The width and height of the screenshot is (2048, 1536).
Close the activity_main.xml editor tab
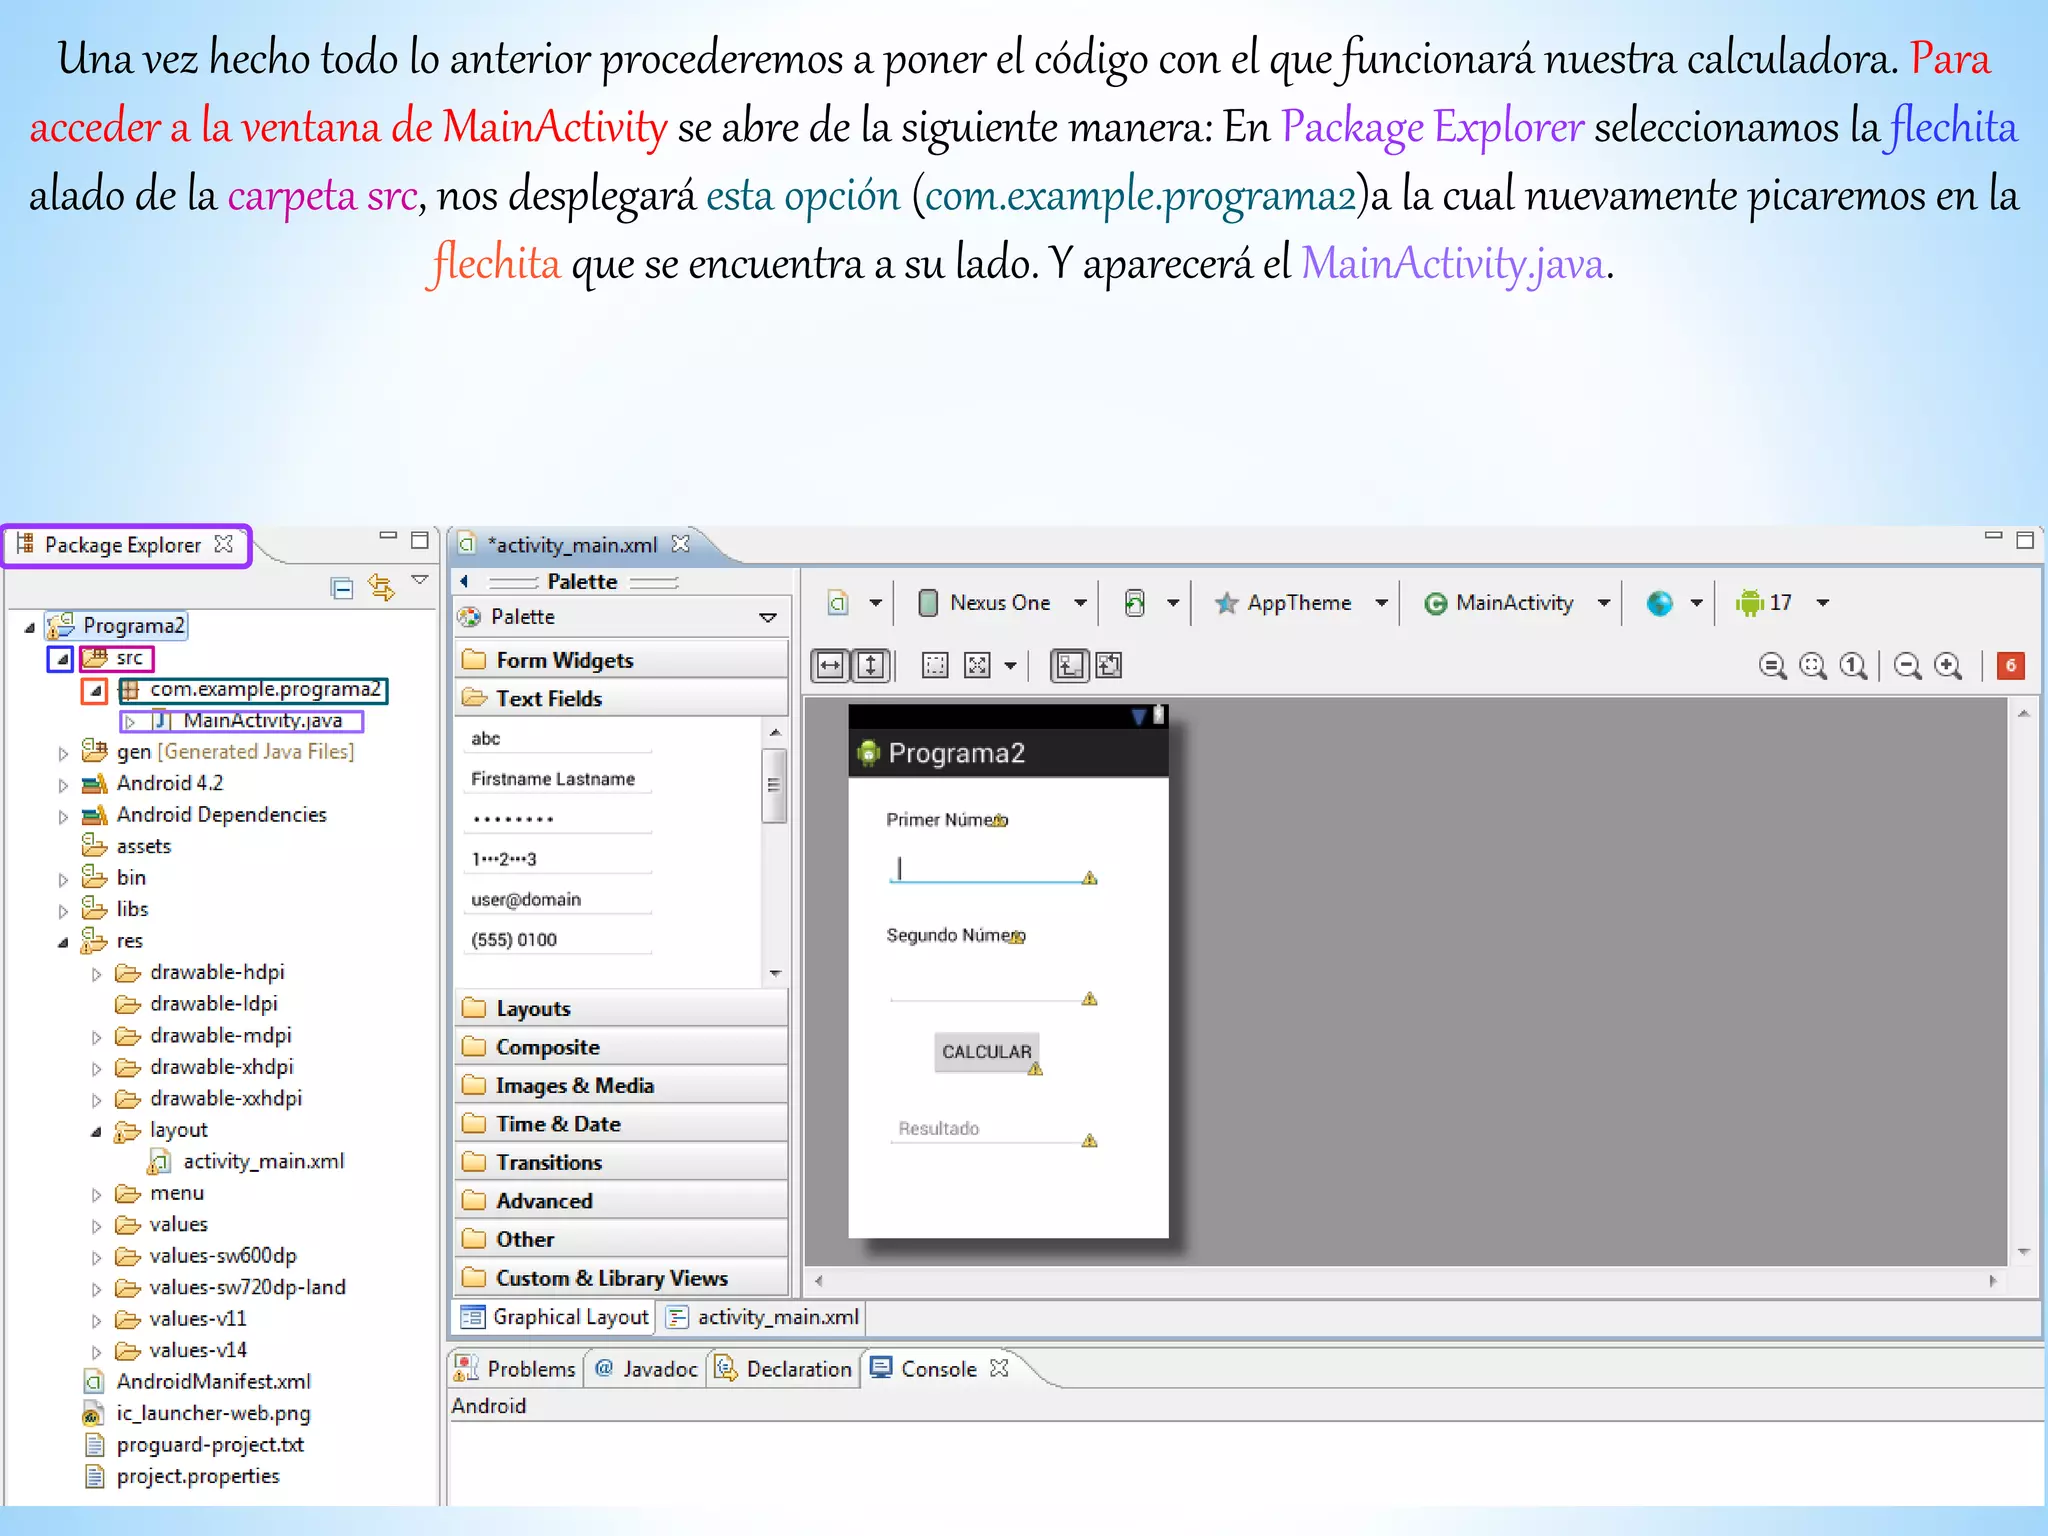pyautogui.click(x=681, y=544)
